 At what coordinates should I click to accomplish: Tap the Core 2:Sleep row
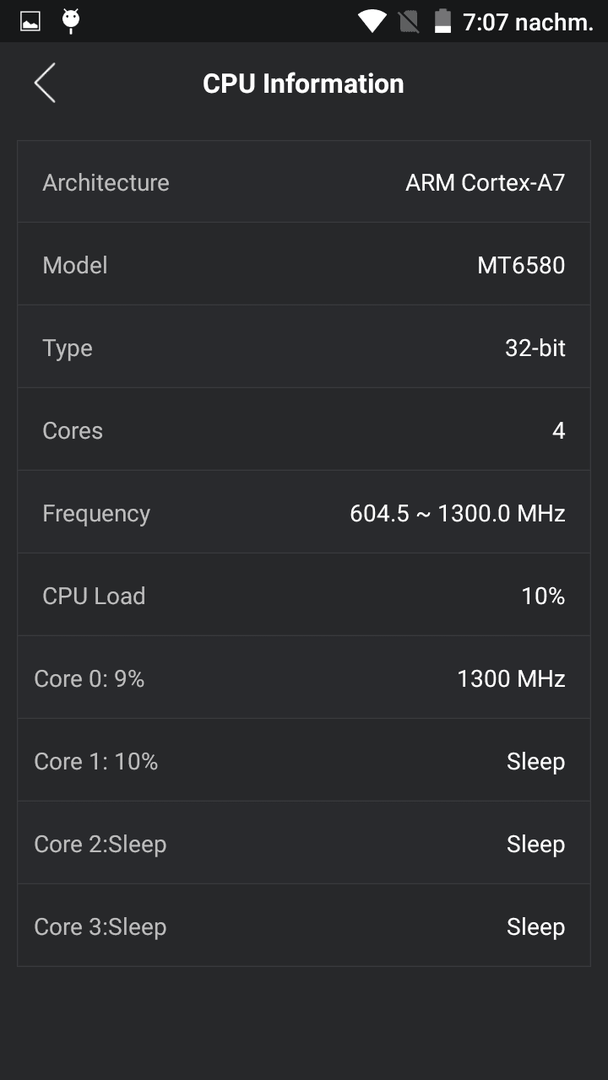[x=304, y=843]
